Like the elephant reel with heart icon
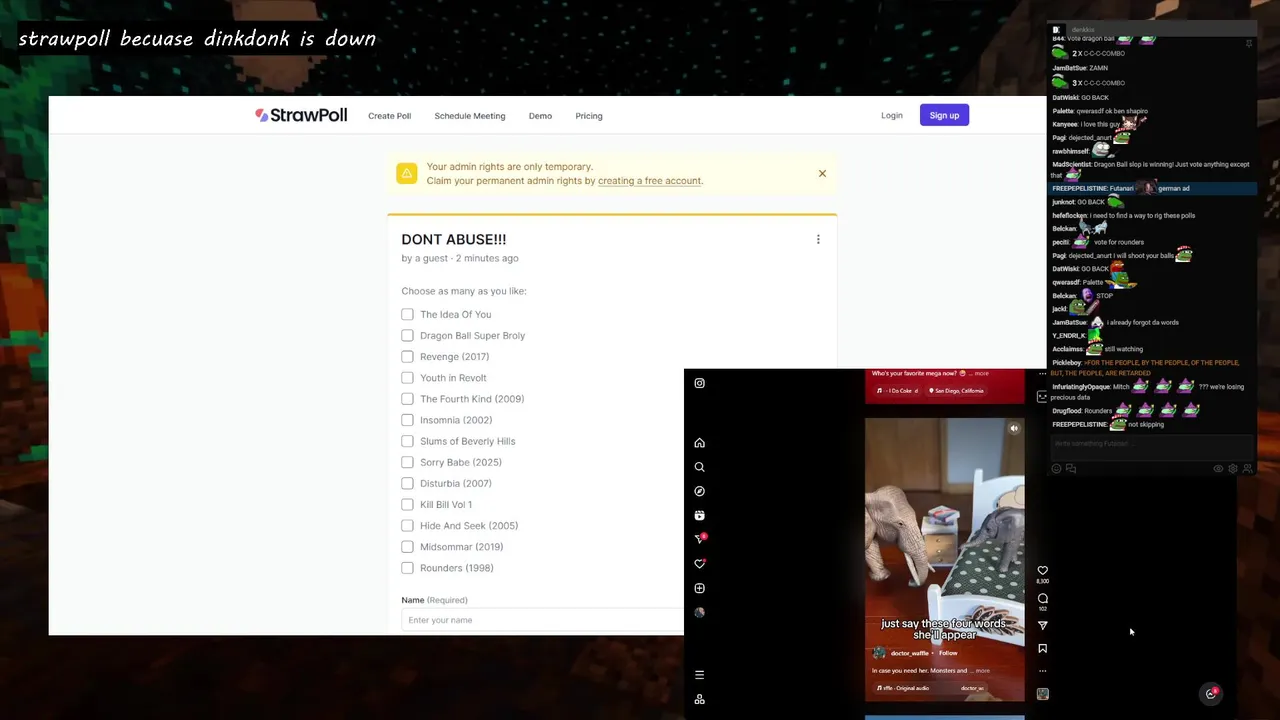This screenshot has height=720, width=1280. pyautogui.click(x=1043, y=570)
